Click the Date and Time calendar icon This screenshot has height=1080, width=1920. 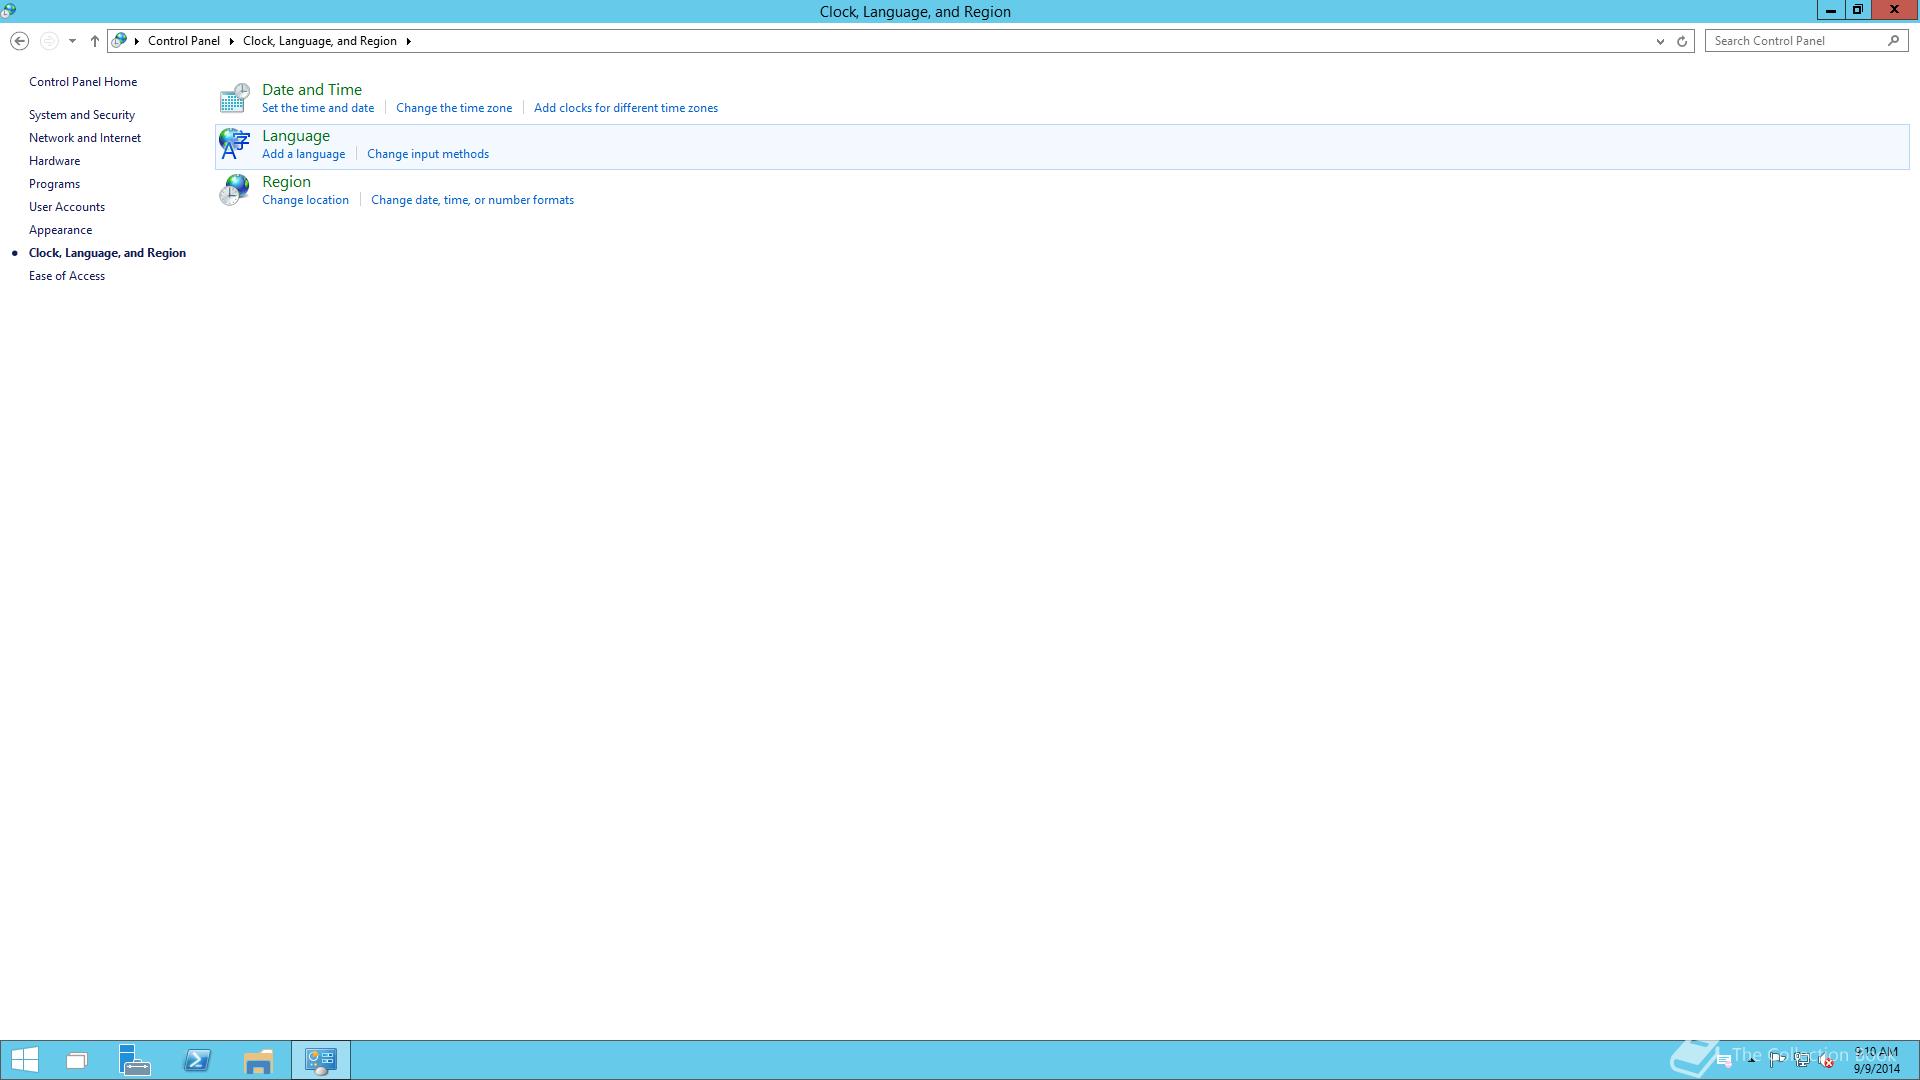tap(234, 98)
